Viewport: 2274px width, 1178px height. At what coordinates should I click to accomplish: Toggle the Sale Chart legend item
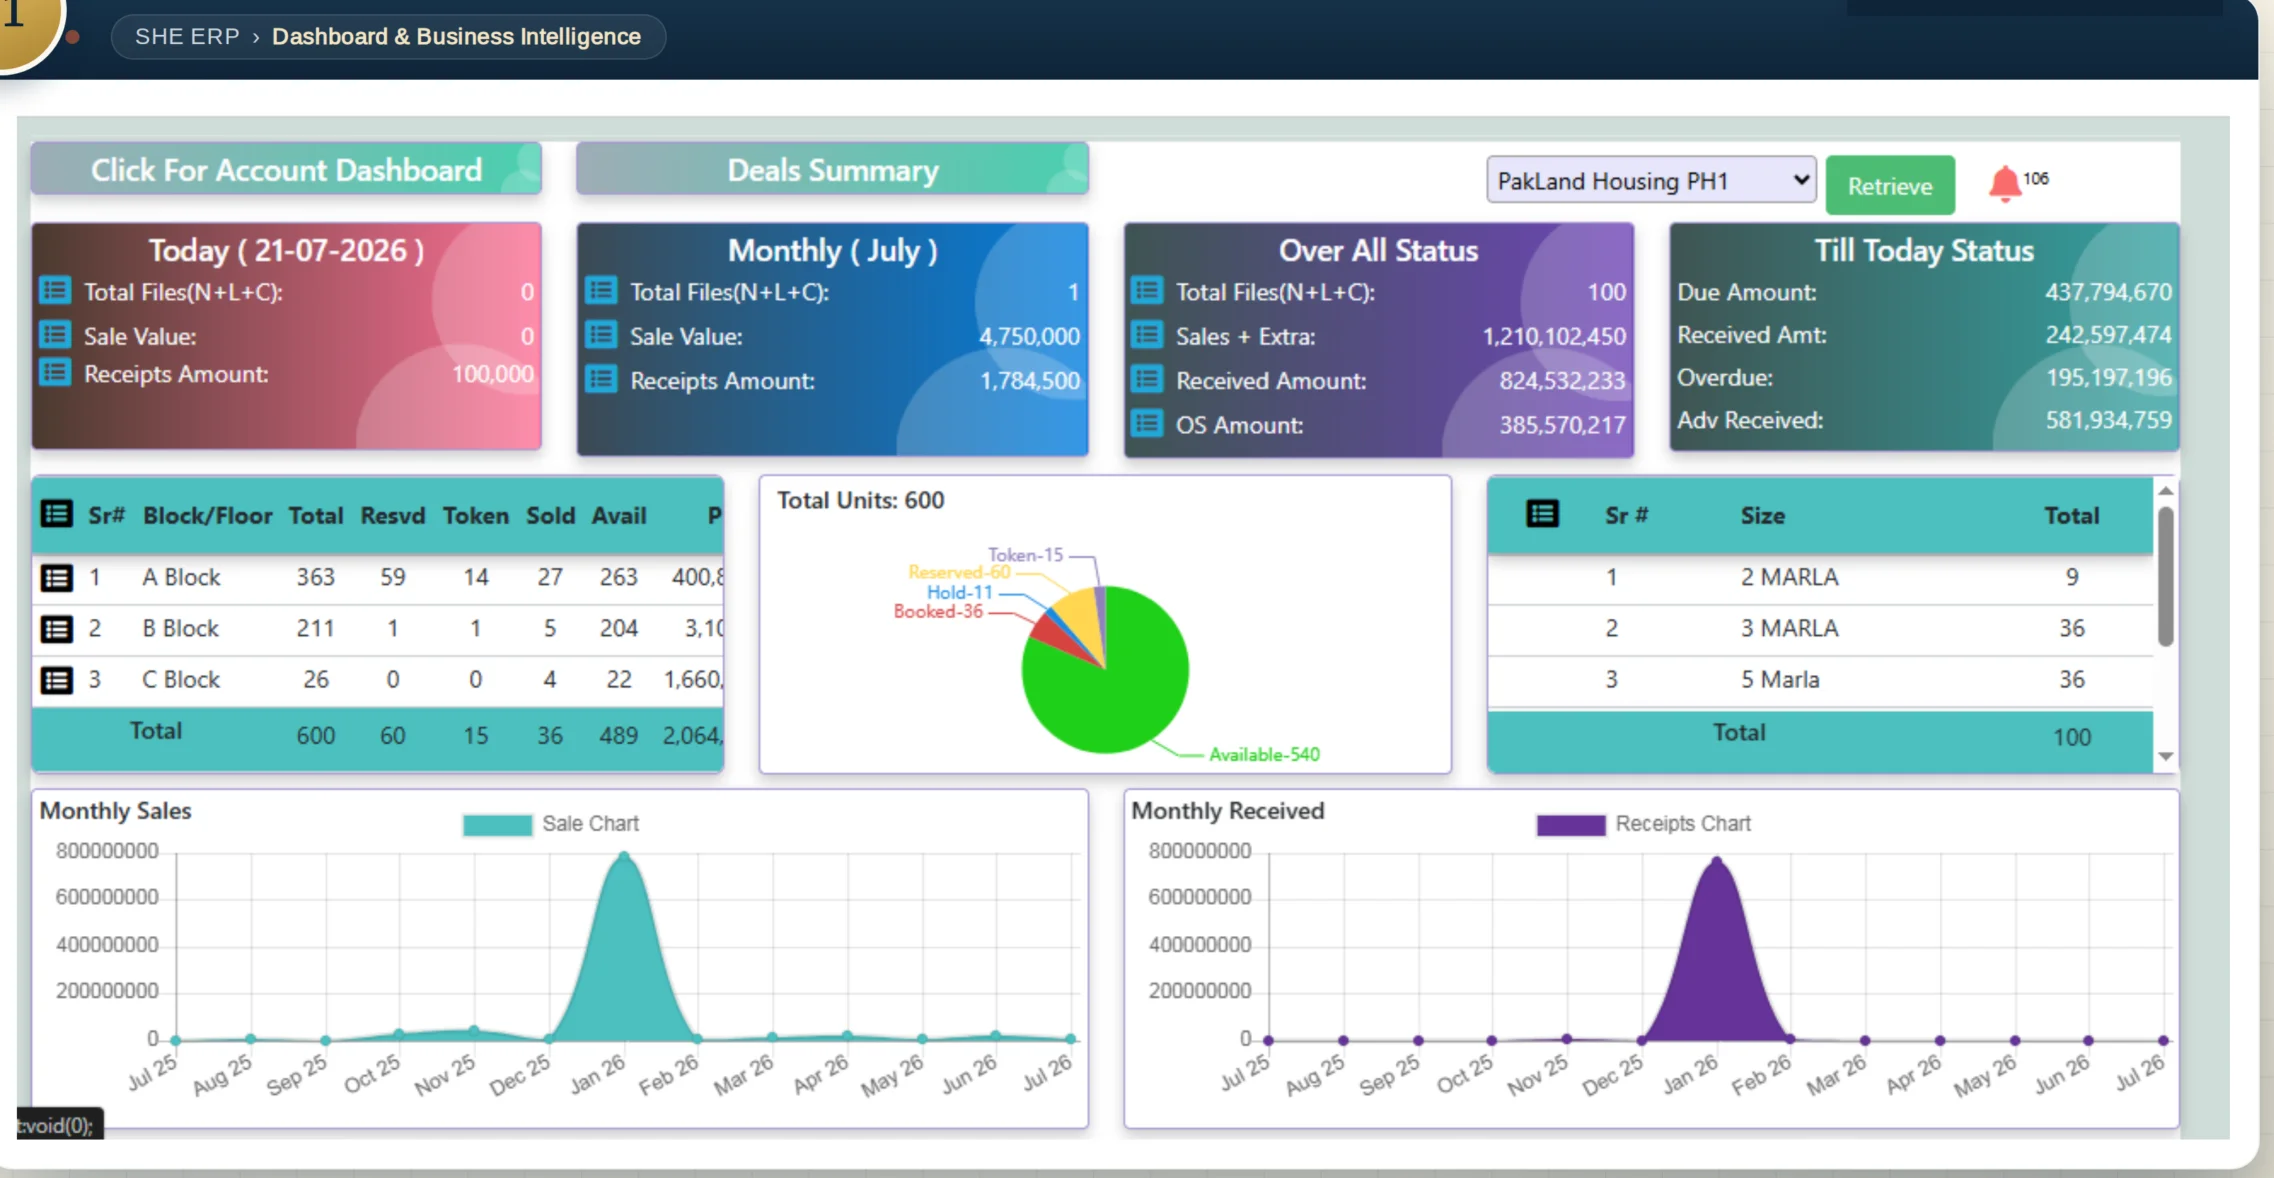point(551,824)
